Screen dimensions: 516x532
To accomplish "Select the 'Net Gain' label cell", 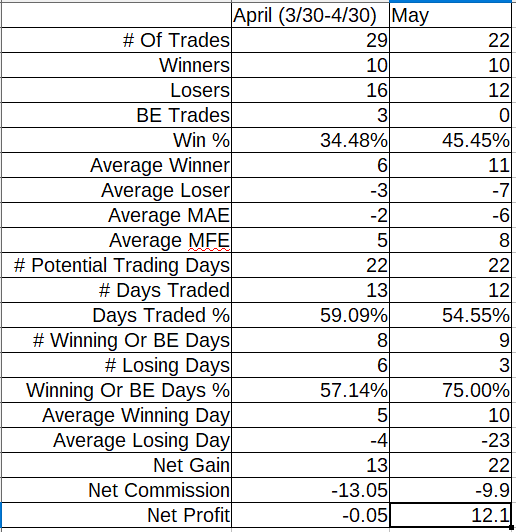I will coord(116,465).
